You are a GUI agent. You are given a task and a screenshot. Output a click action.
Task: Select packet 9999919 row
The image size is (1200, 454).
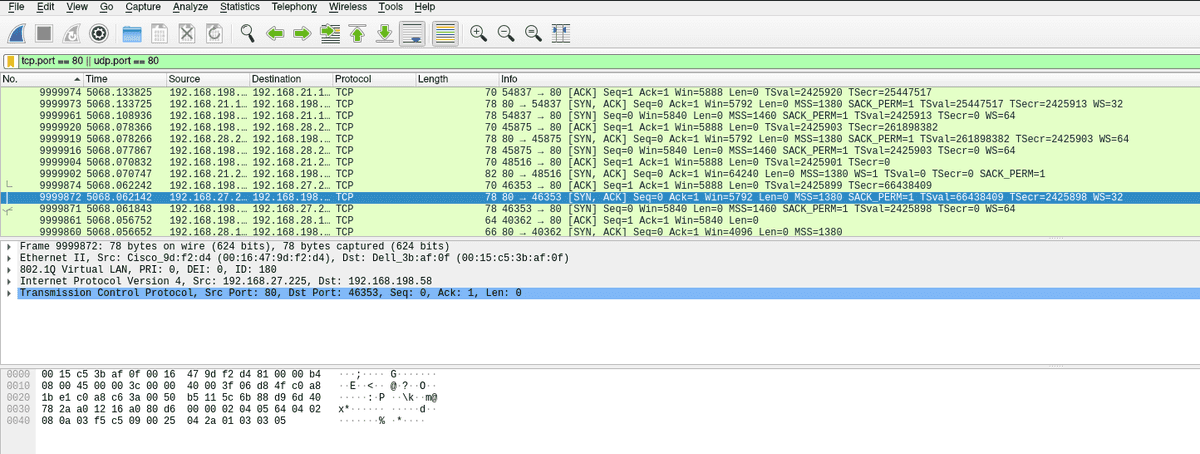[x=600, y=139]
